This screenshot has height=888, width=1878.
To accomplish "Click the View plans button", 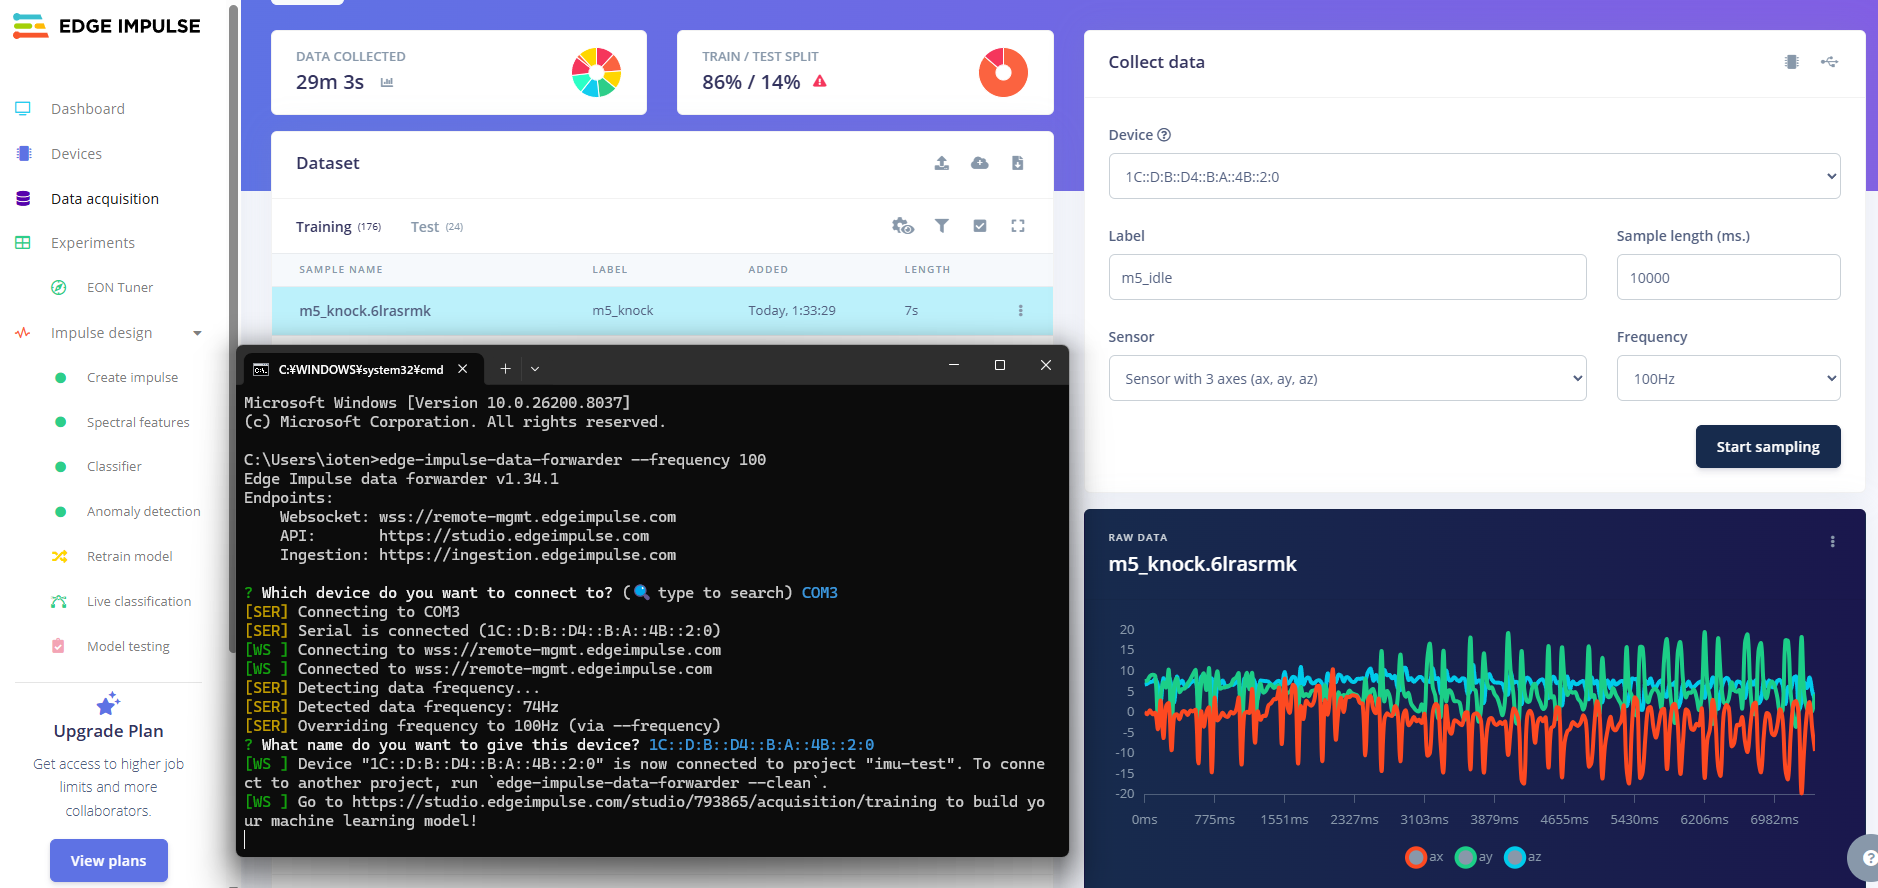I will (108, 860).
